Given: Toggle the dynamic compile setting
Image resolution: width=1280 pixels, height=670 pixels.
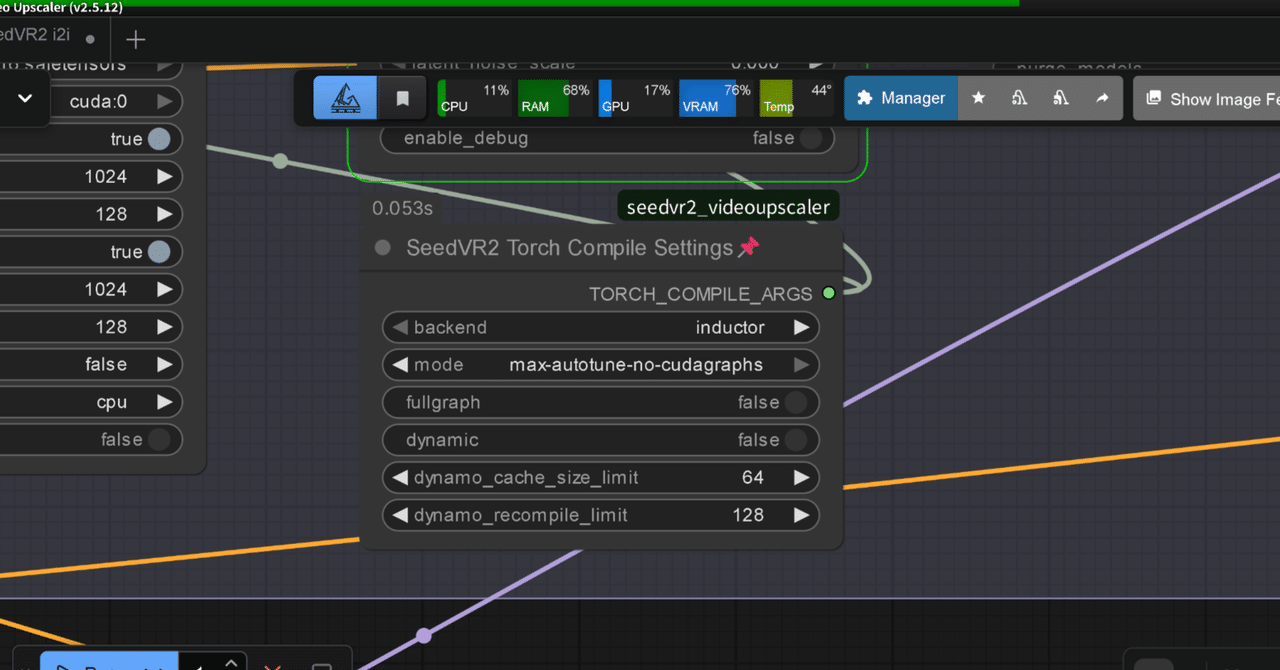Looking at the screenshot, I should click(796, 440).
